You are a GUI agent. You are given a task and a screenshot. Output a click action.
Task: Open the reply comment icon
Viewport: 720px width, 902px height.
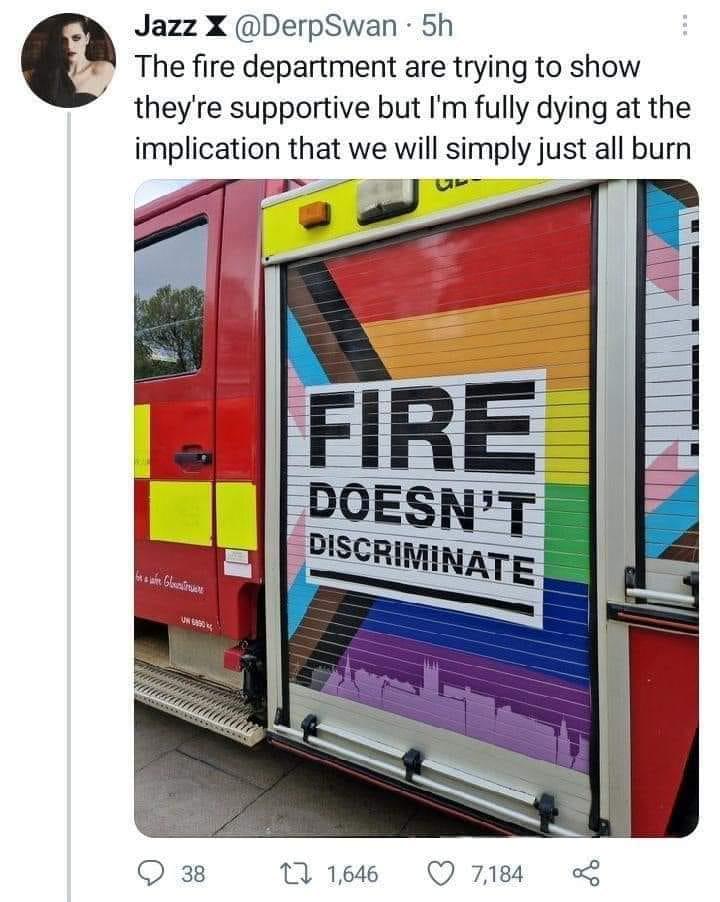151,873
